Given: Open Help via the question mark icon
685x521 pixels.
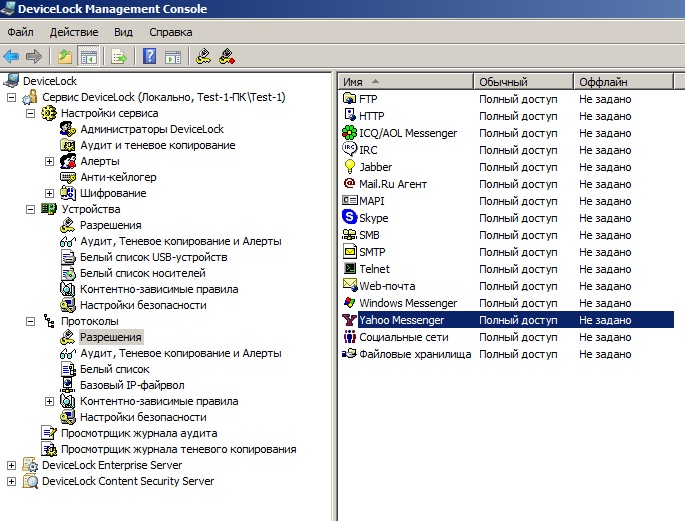Looking at the screenshot, I should [x=149, y=56].
